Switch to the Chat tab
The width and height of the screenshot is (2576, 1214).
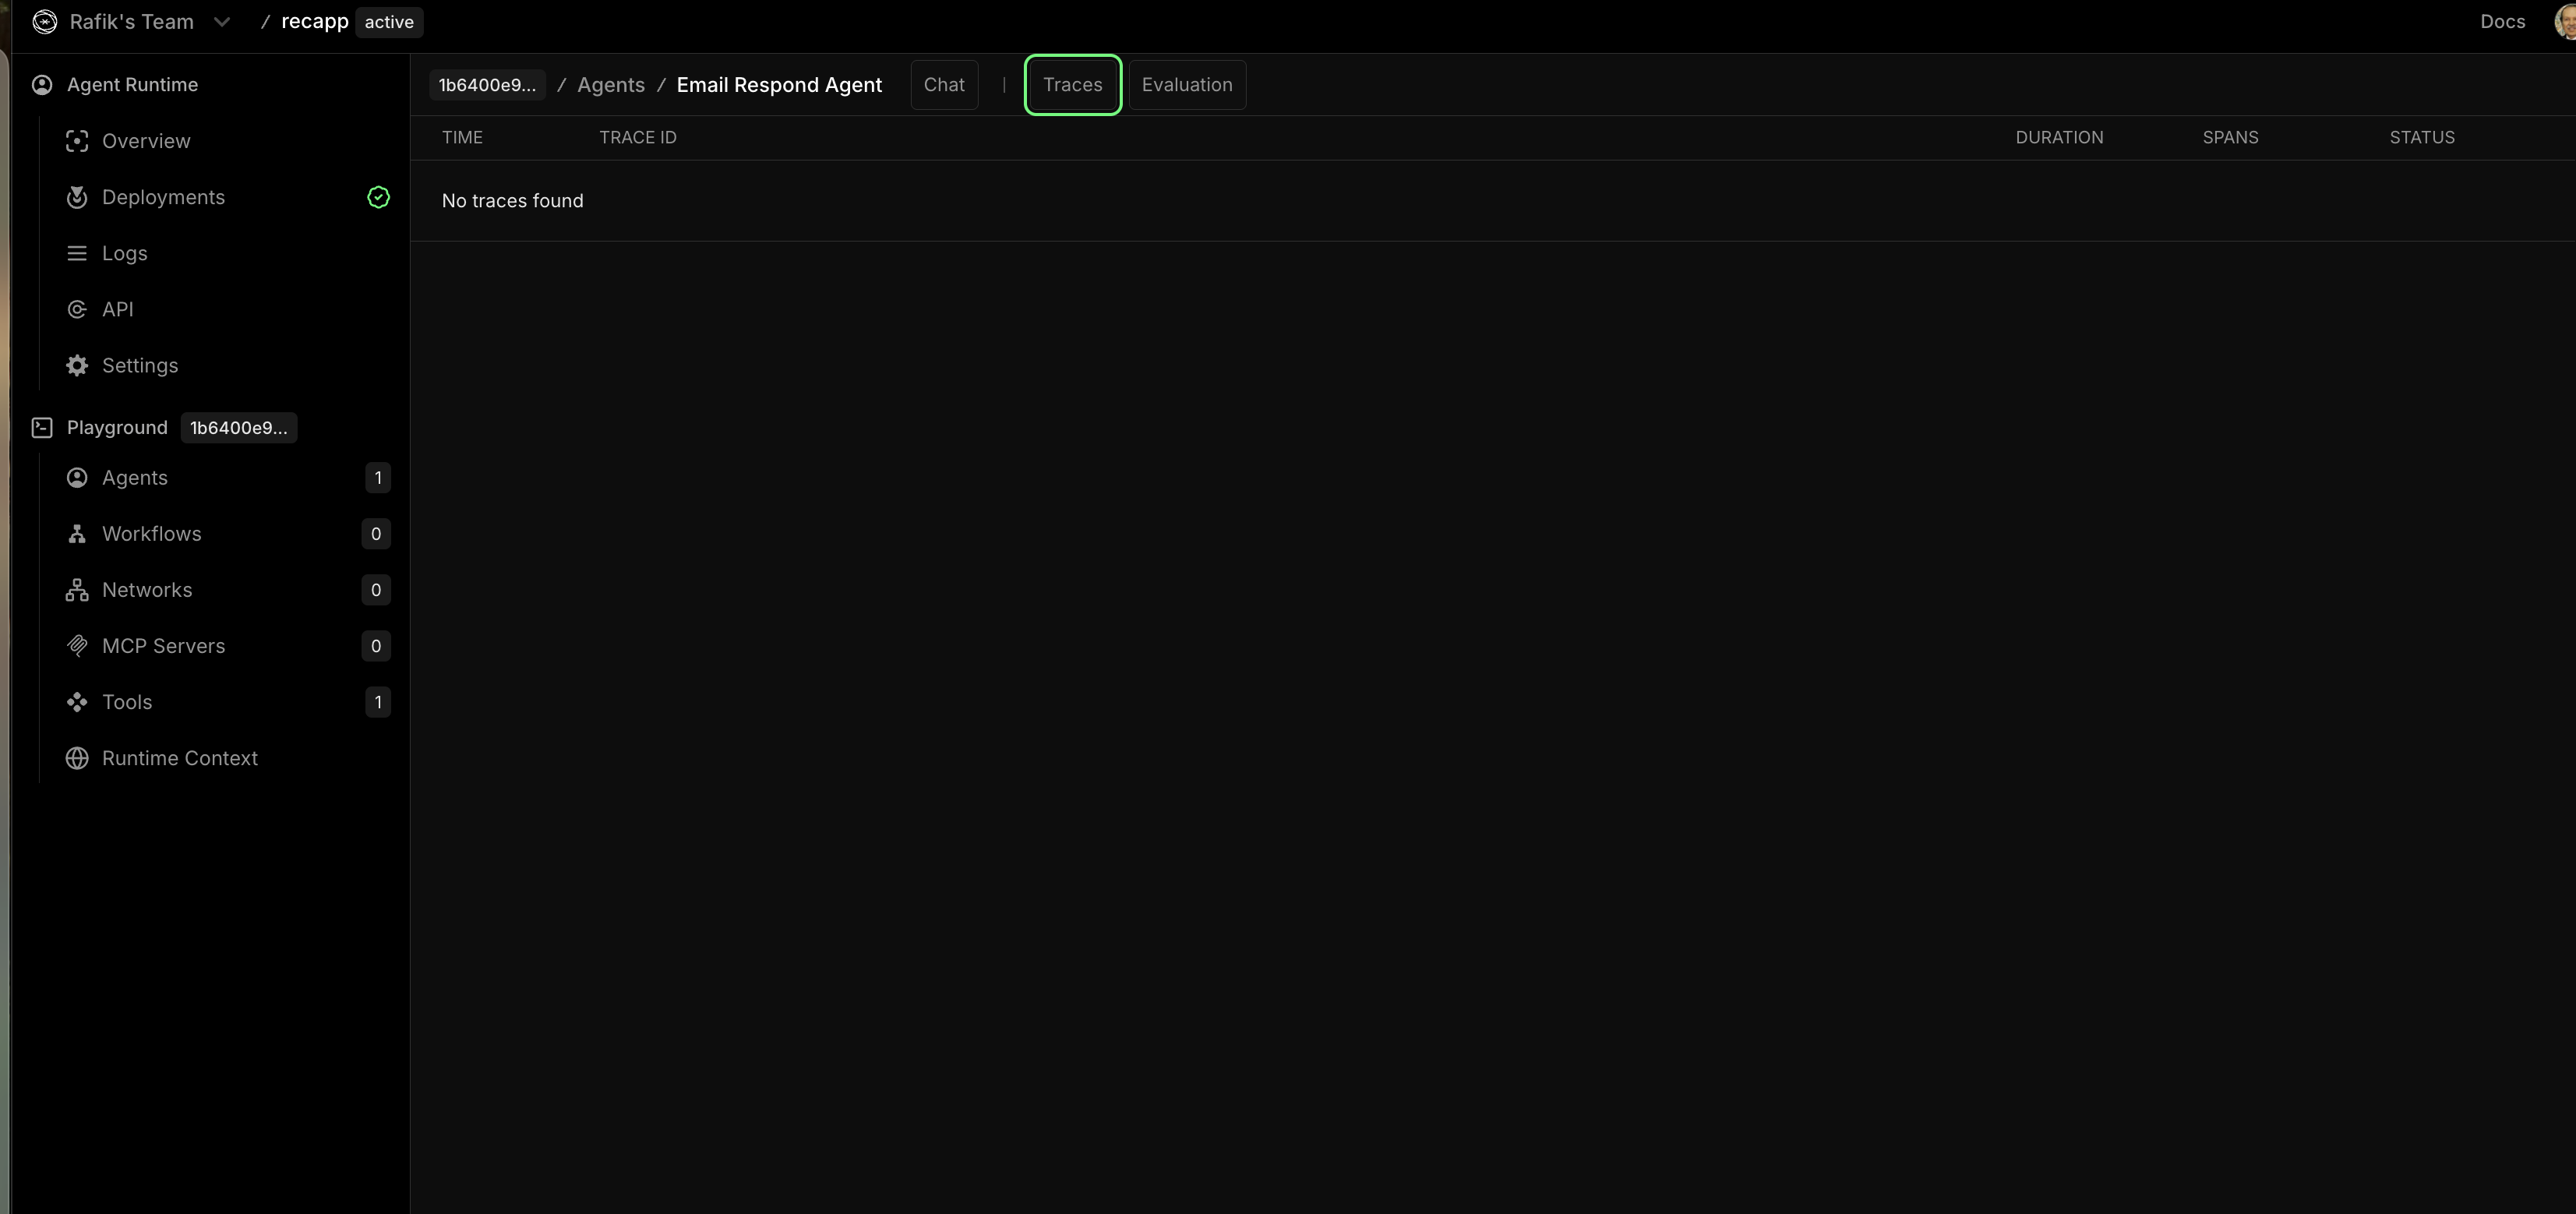(944, 85)
